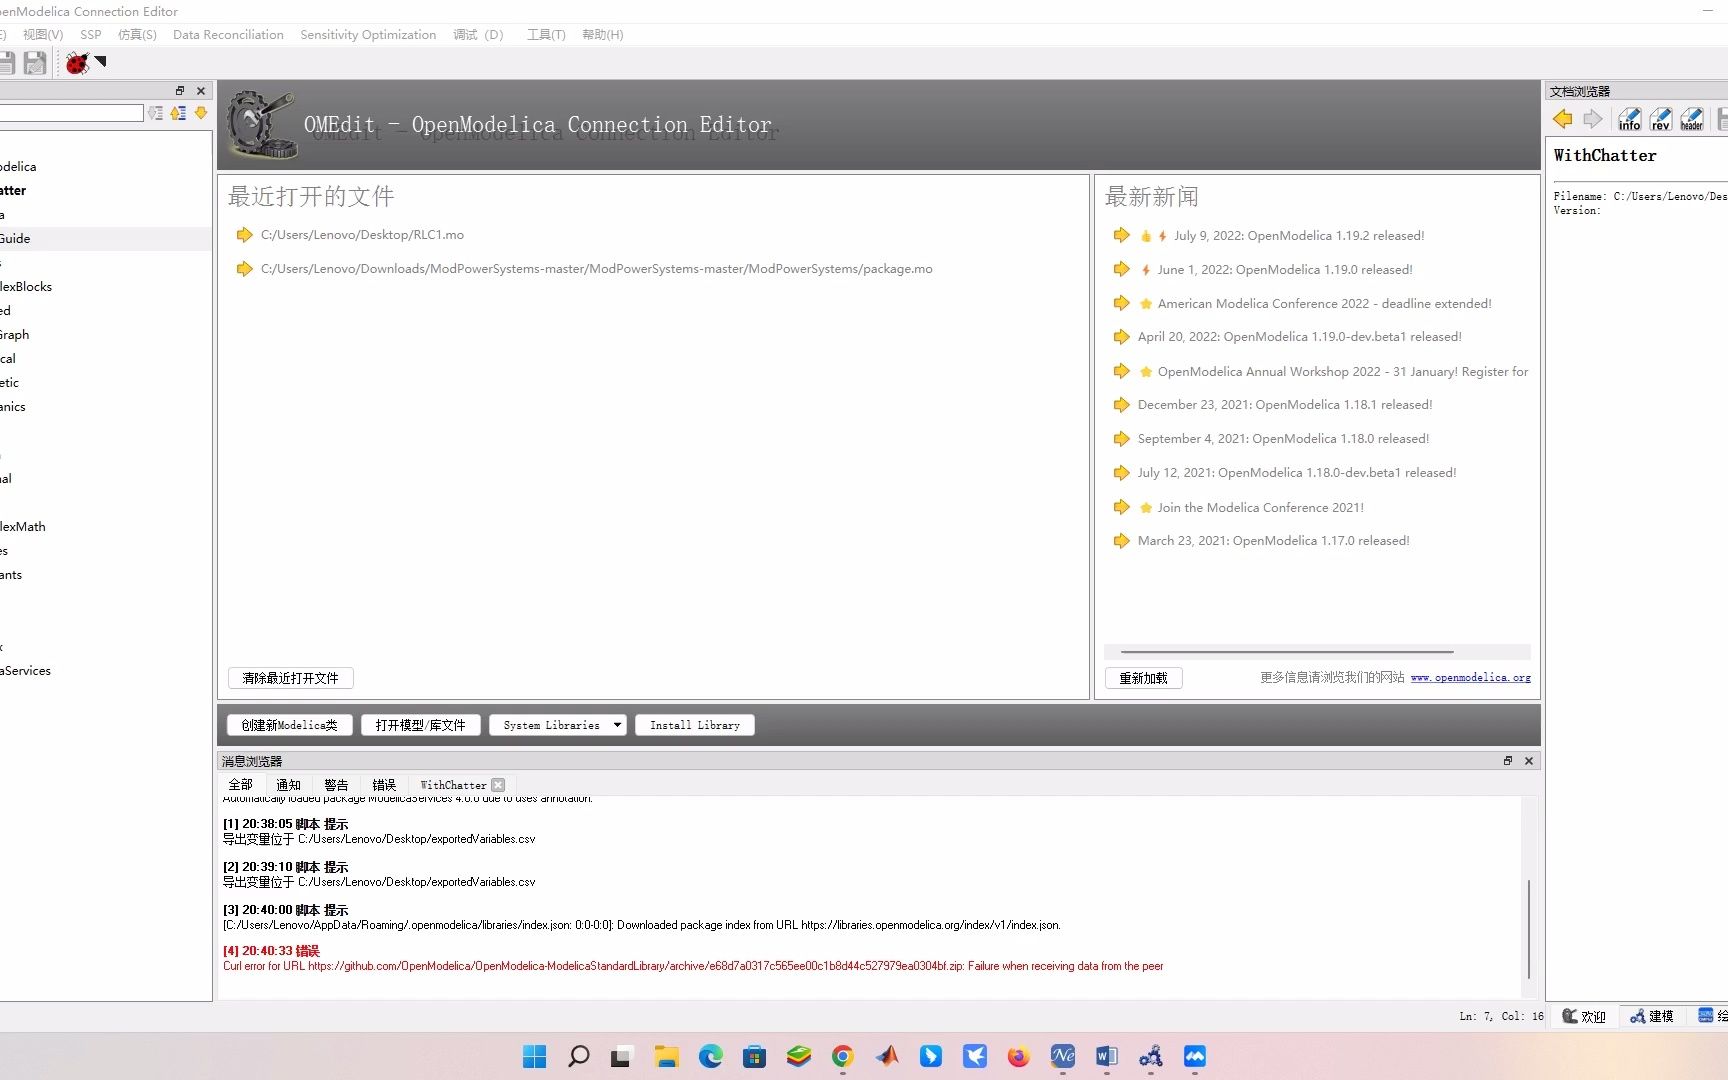
Task: Open recent file ModPowerSystems package.mo
Action: coord(596,269)
